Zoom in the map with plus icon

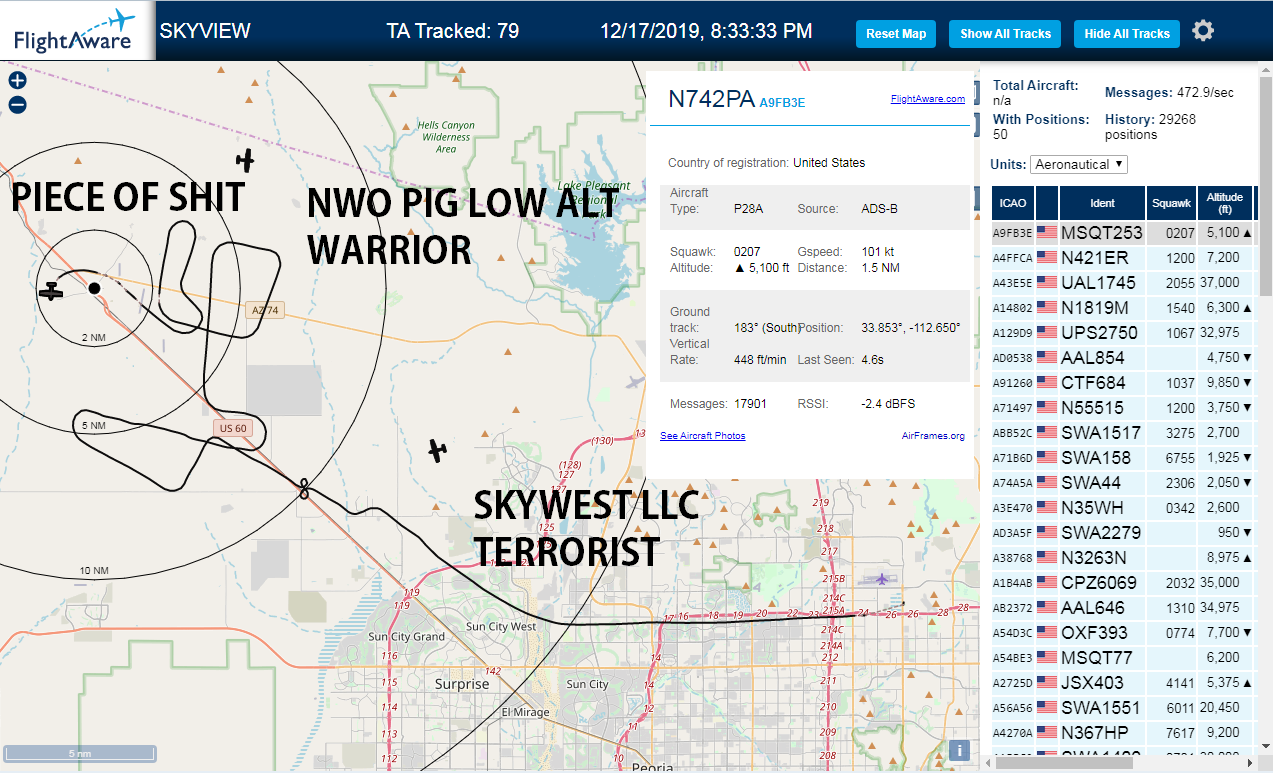[17, 81]
